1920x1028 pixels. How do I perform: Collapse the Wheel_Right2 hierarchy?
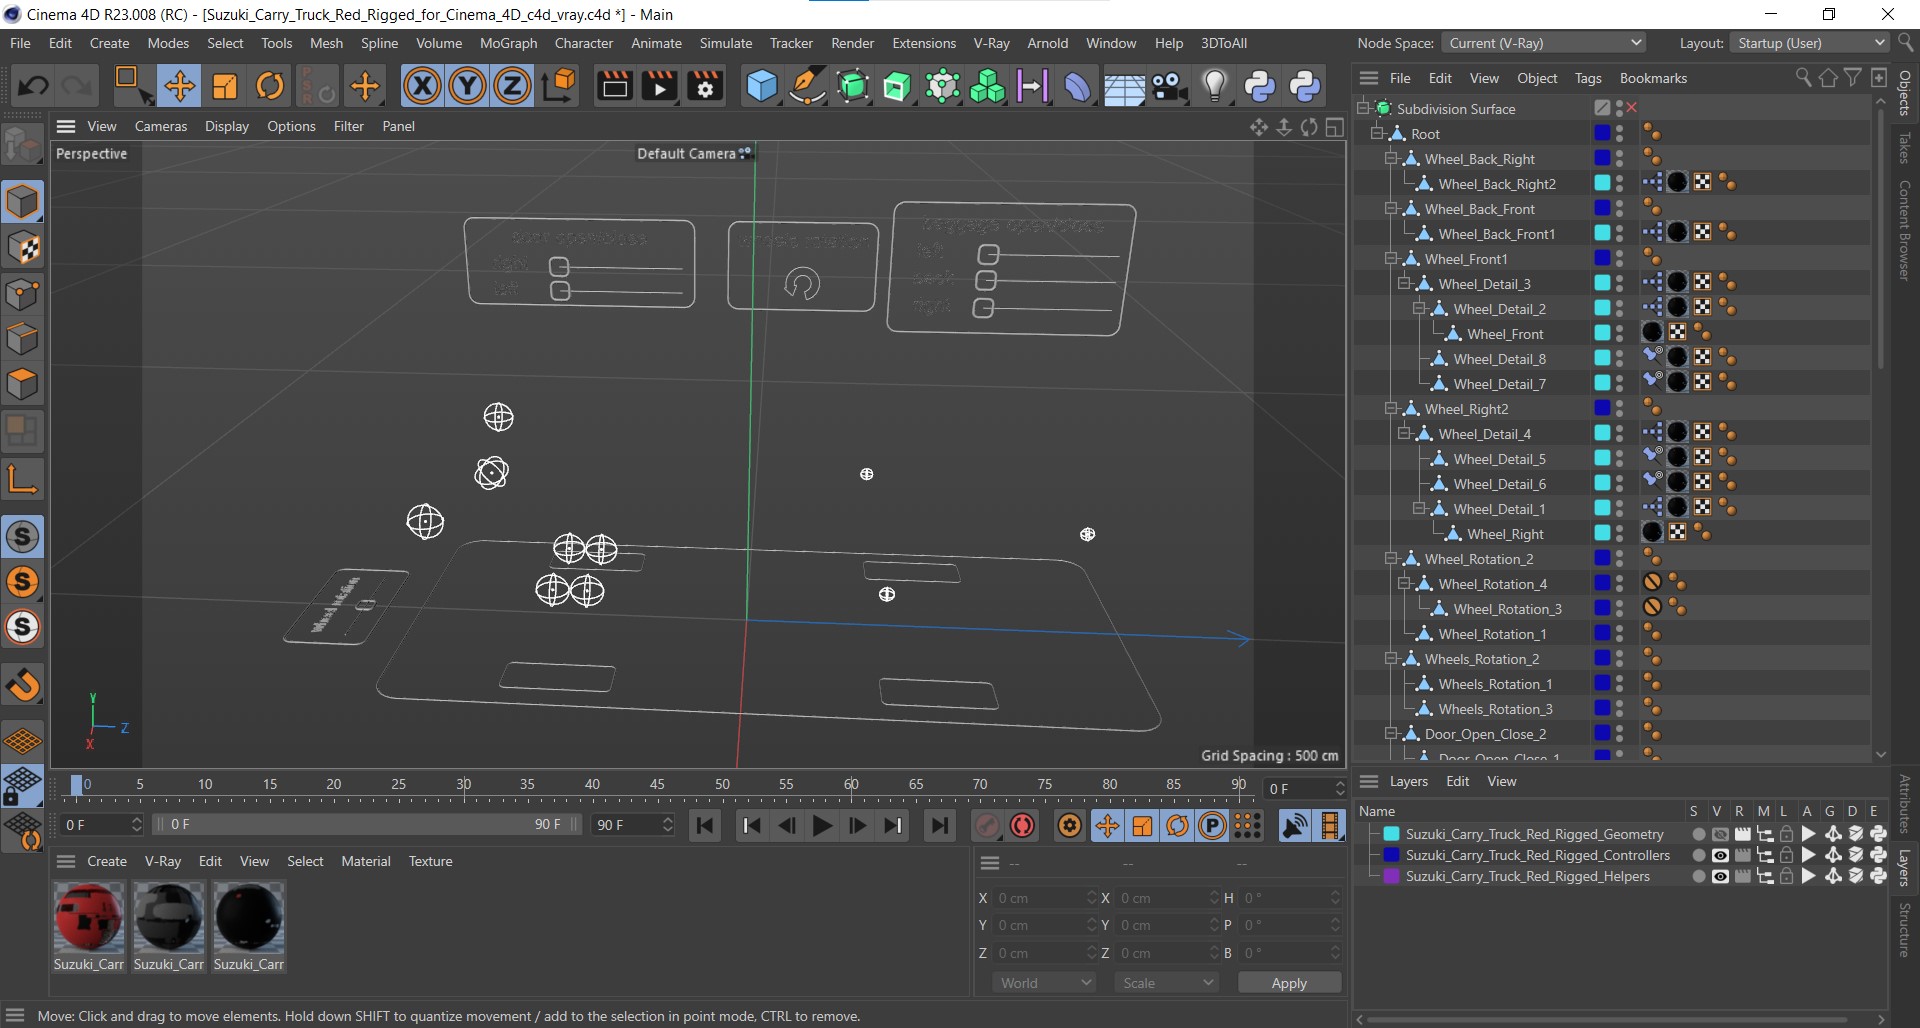(x=1391, y=409)
